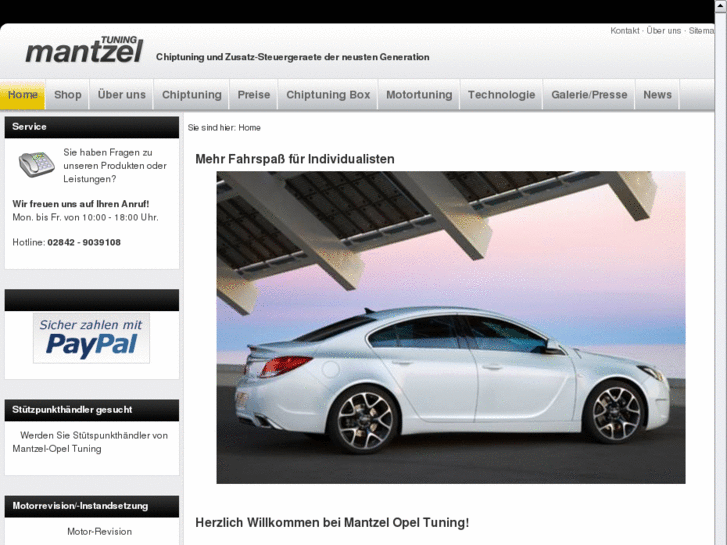Click the telephone icon in Service box
This screenshot has width=727, height=545.
37,164
